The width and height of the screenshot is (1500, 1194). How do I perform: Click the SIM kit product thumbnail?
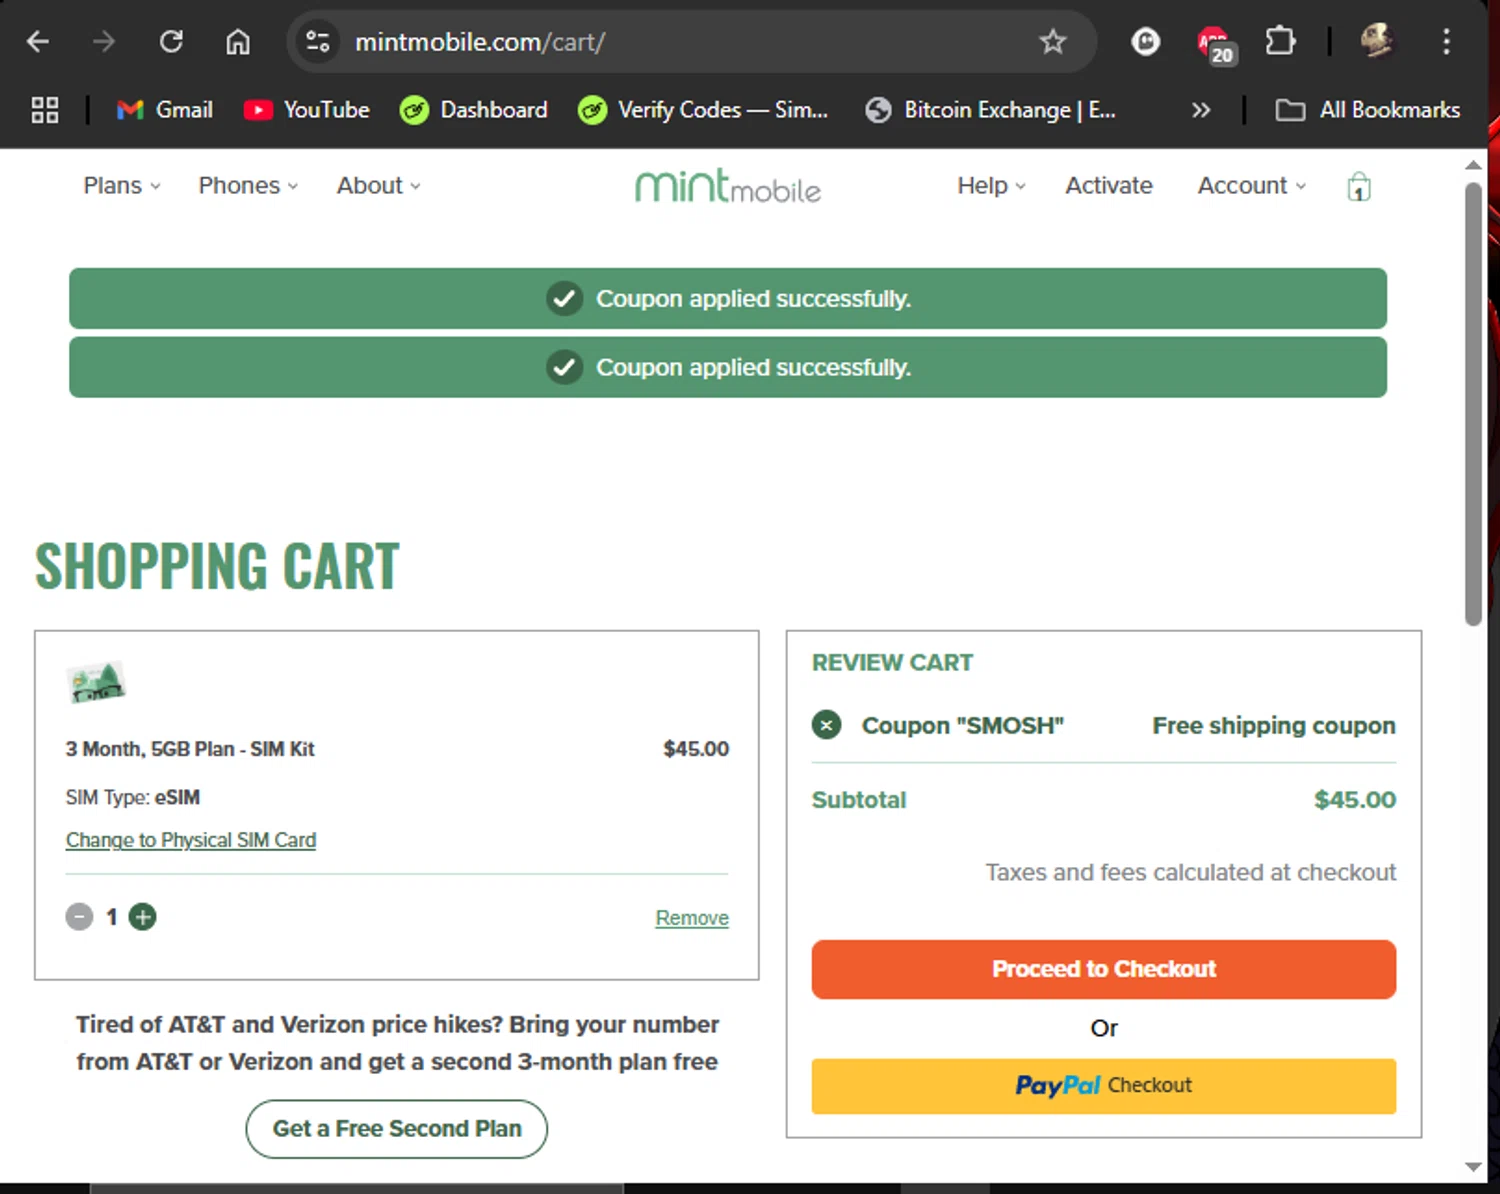point(96,683)
